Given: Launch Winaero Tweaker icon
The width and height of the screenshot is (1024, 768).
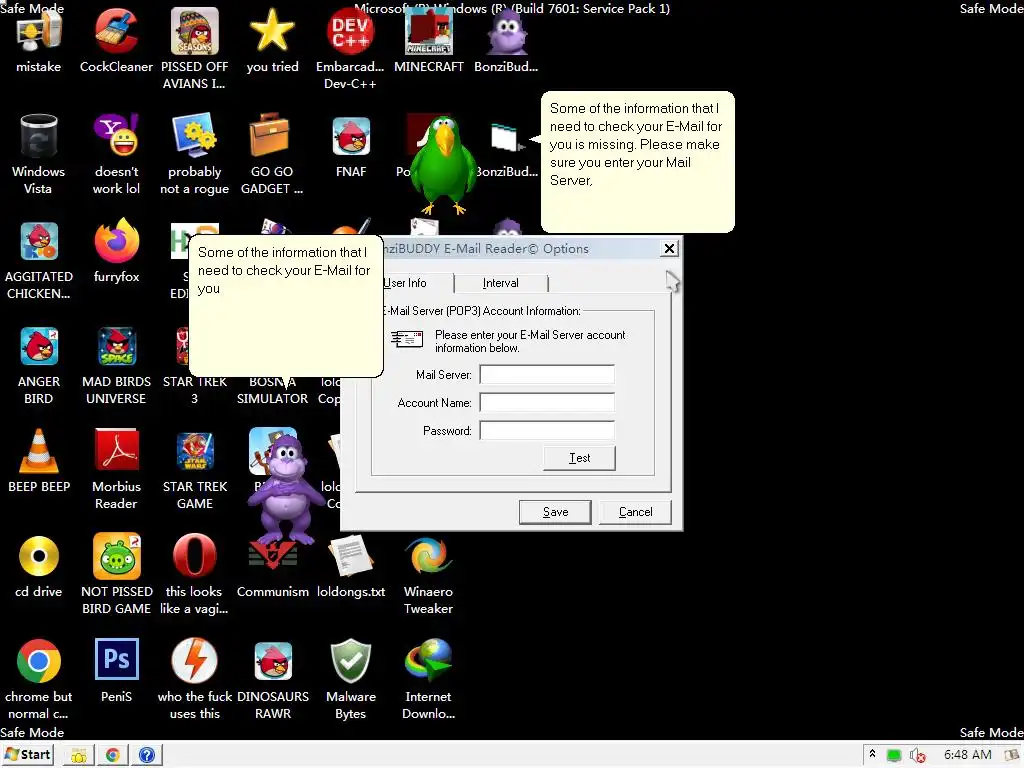Looking at the screenshot, I should [x=428, y=556].
